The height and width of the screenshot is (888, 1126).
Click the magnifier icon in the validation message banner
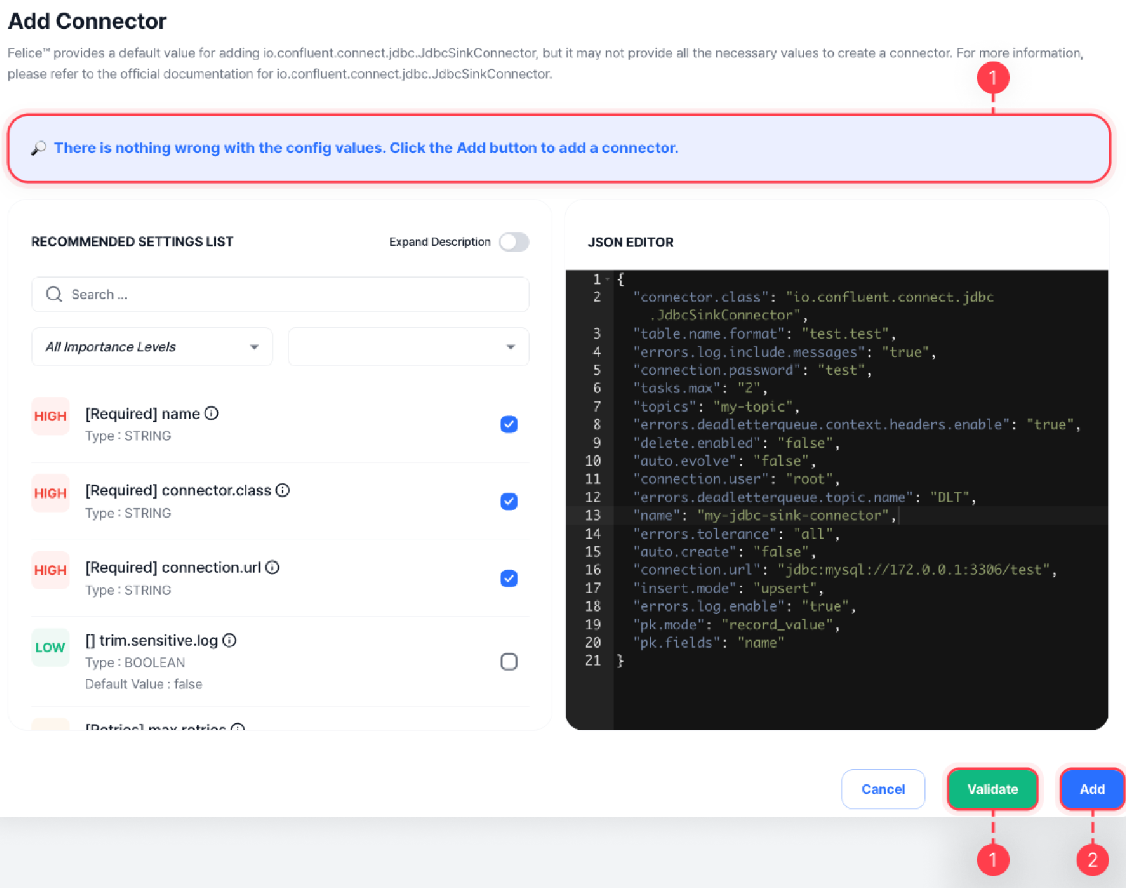point(37,147)
